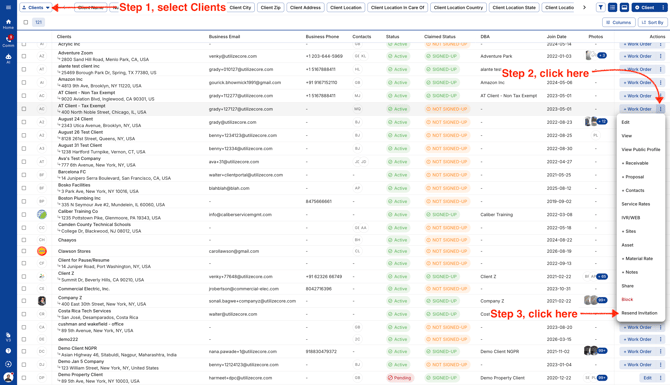Open actions menu for Adventure Zoom row

point(661,56)
